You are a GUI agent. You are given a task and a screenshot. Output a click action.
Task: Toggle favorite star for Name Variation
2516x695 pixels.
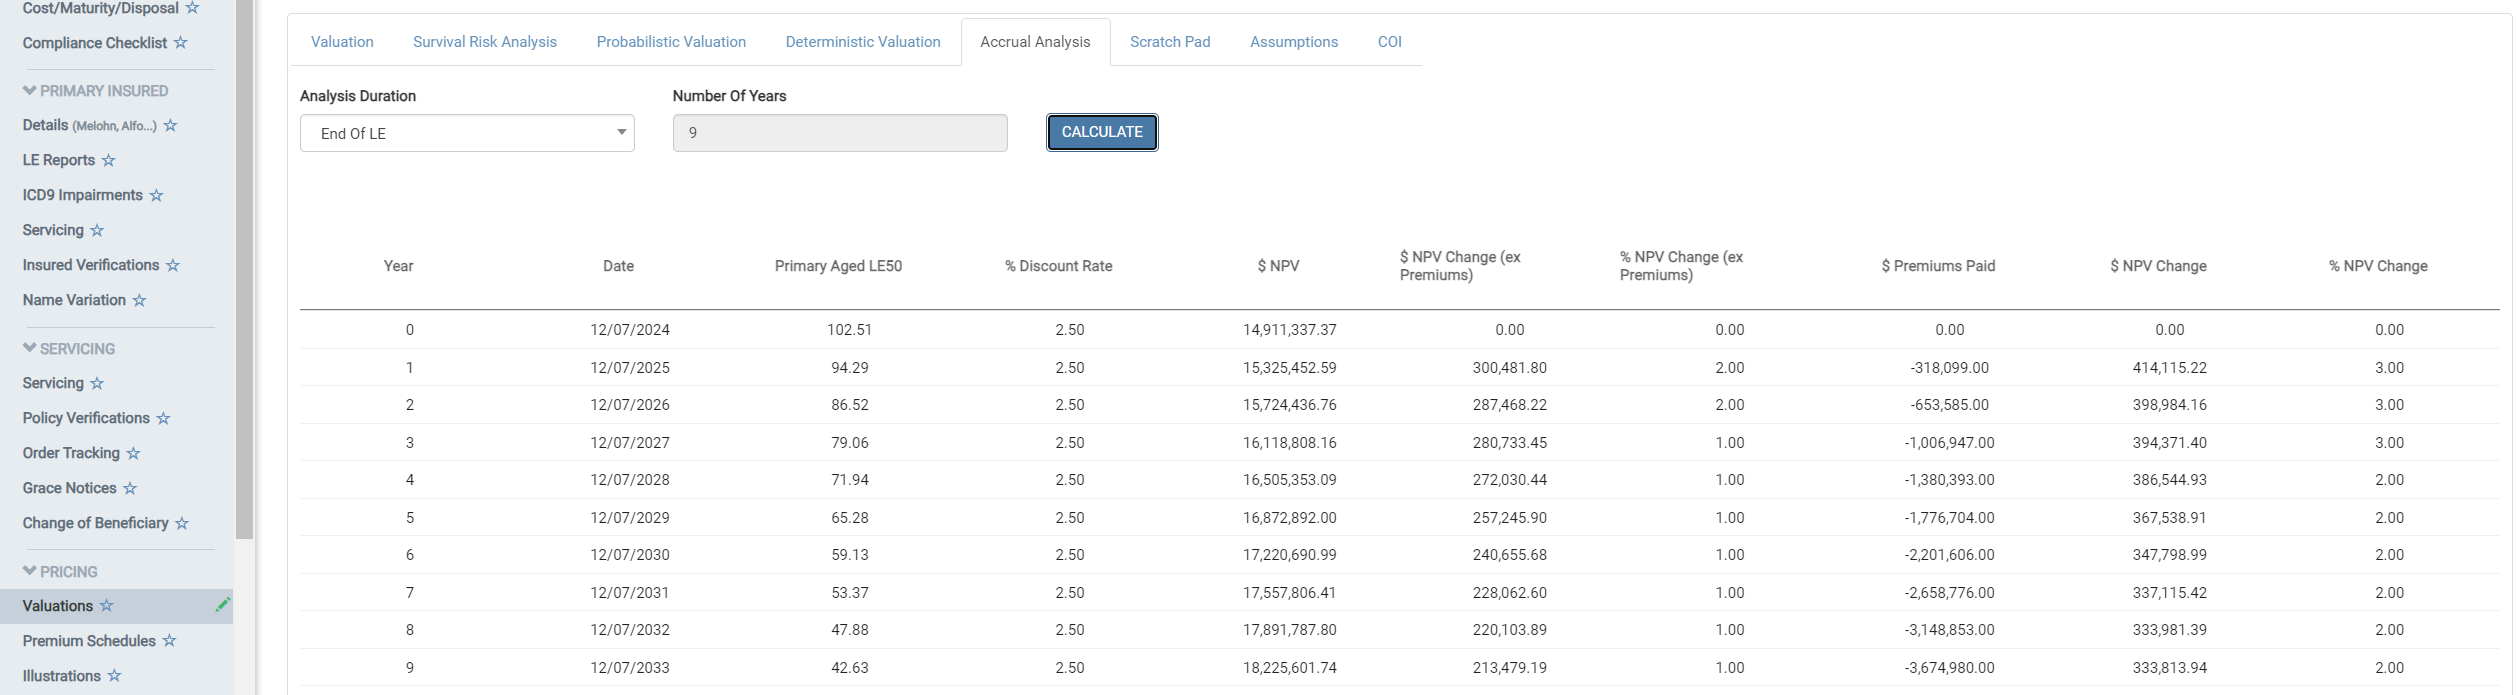point(139,300)
